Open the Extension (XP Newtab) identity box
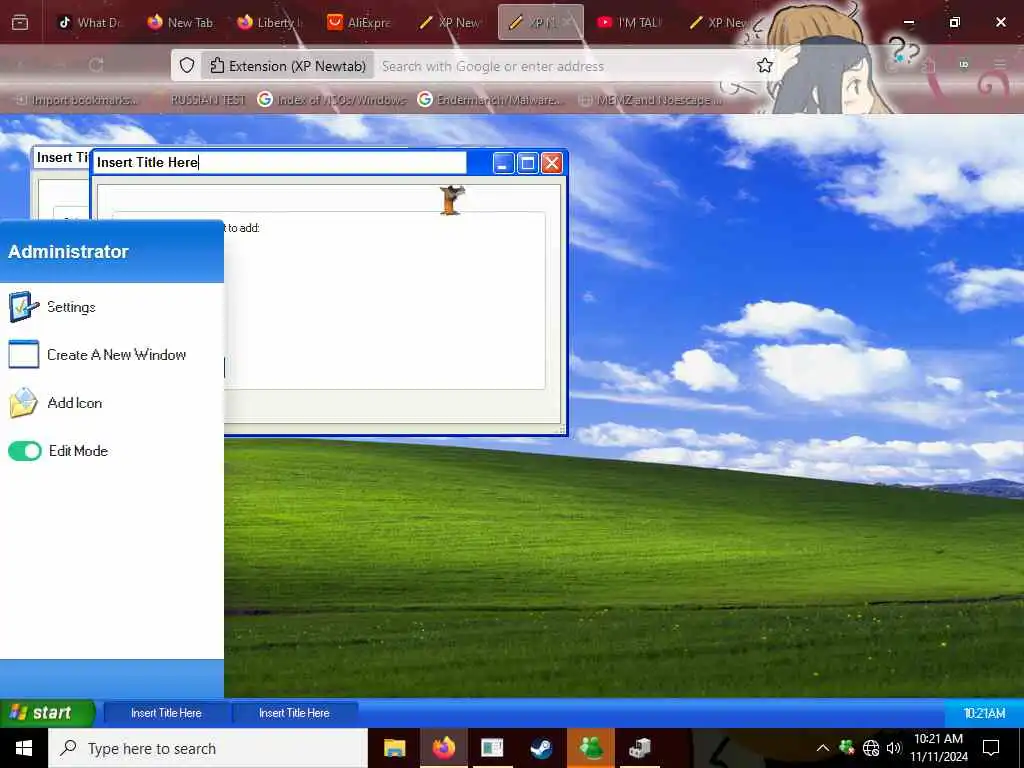The image size is (1024, 768). click(287, 65)
